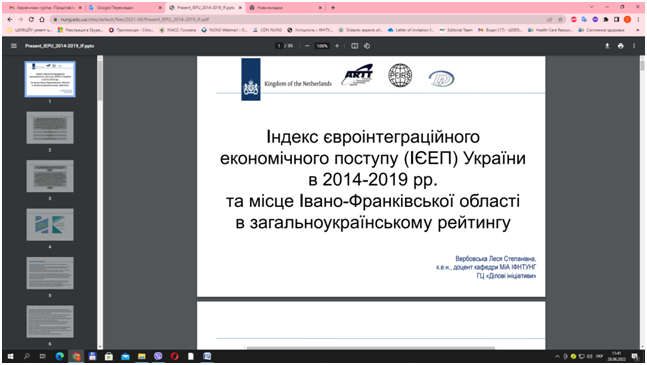Viewport: 647px width, 365px height.
Task: Open the Chrome three-dot menu
Action: click(x=638, y=19)
